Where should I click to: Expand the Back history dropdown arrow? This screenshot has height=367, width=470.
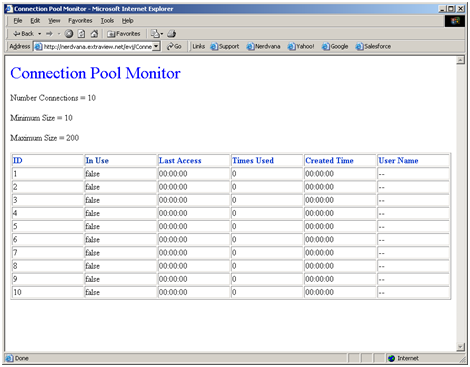(x=39, y=34)
